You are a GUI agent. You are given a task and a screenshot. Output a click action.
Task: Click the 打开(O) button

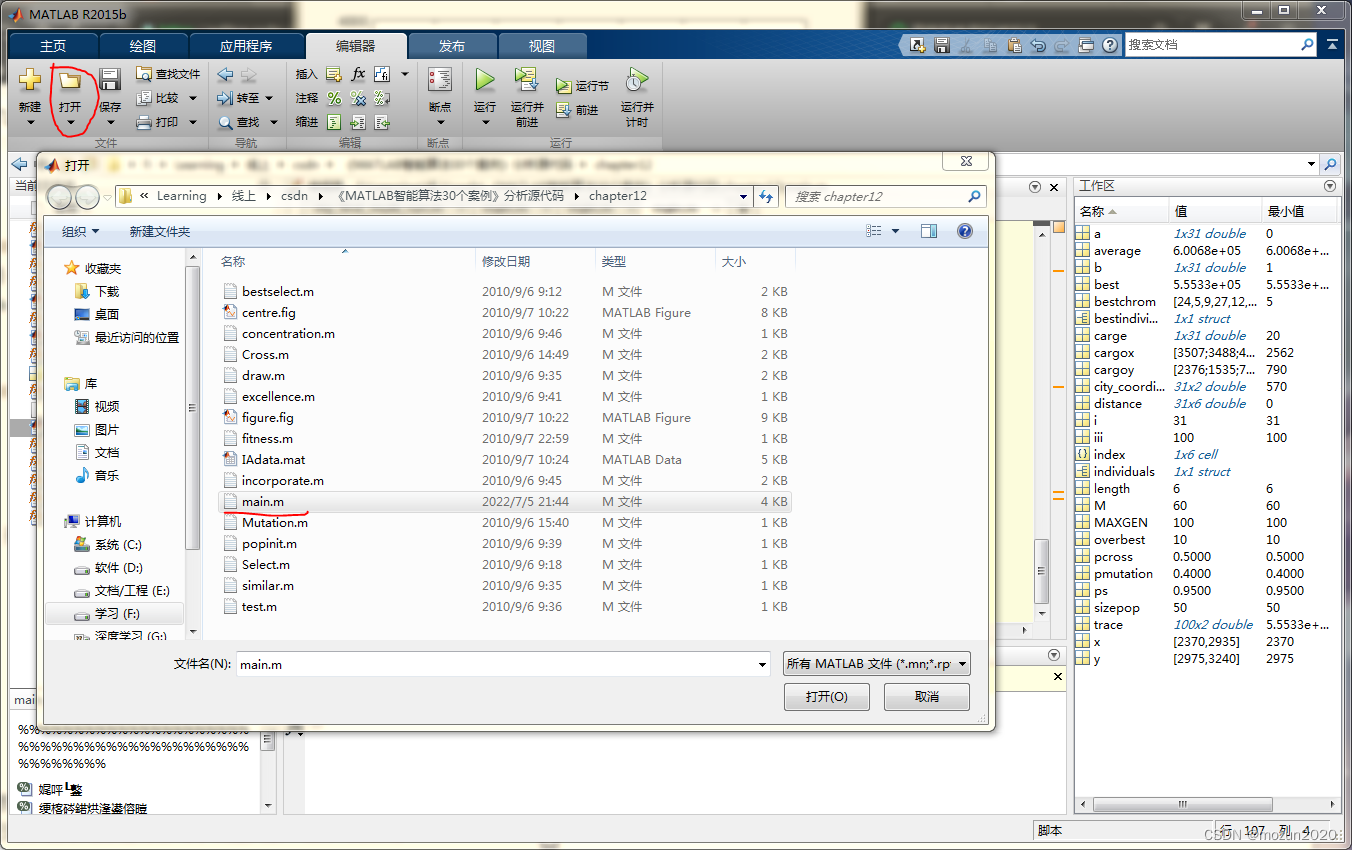pos(827,697)
